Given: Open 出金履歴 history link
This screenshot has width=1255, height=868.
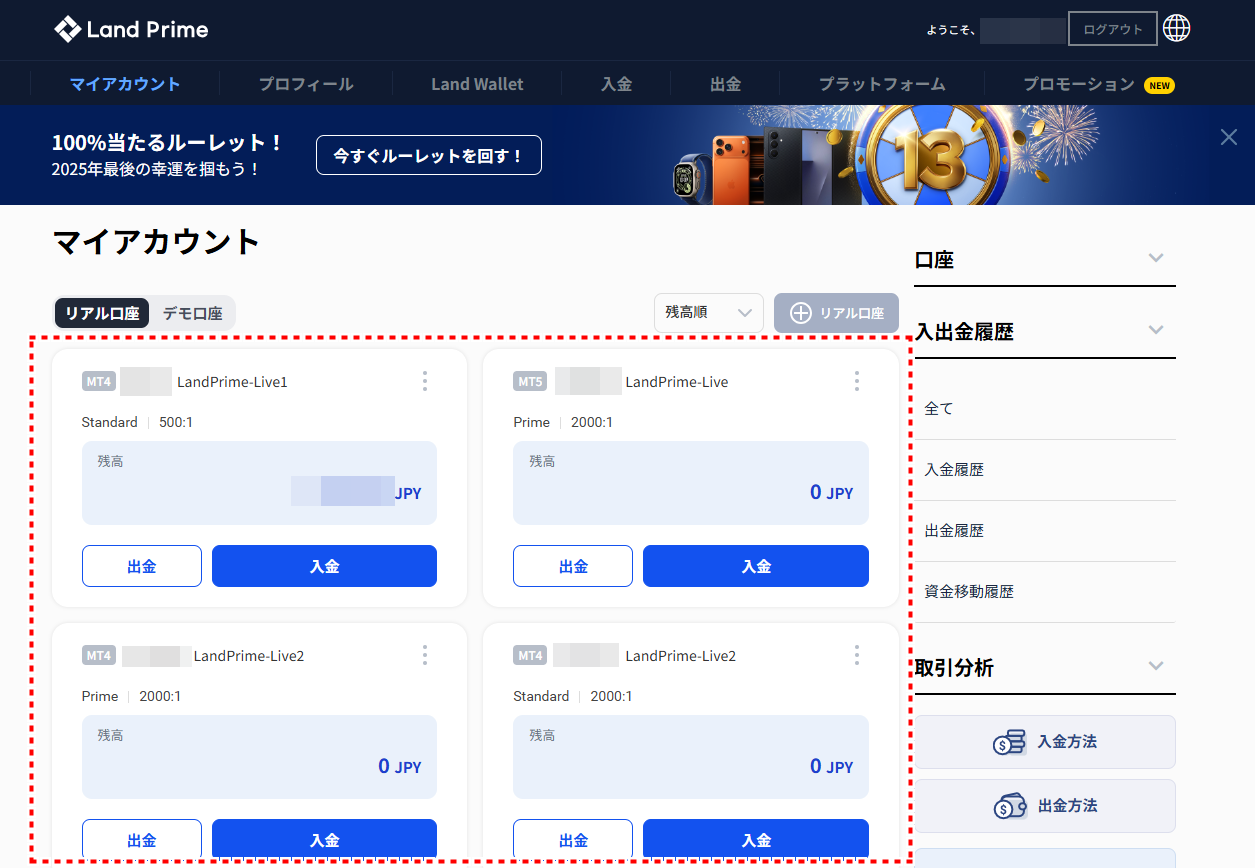Looking at the screenshot, I should click(x=954, y=530).
